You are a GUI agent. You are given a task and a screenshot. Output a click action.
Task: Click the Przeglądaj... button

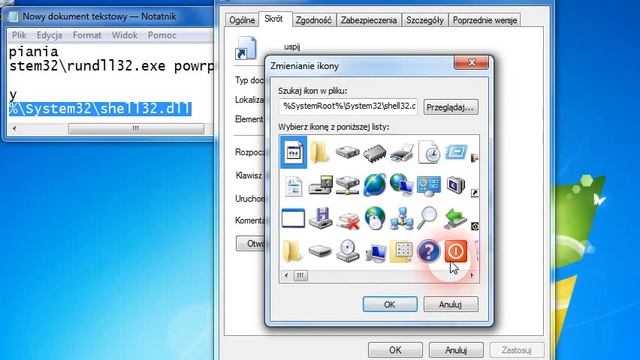[451, 107]
